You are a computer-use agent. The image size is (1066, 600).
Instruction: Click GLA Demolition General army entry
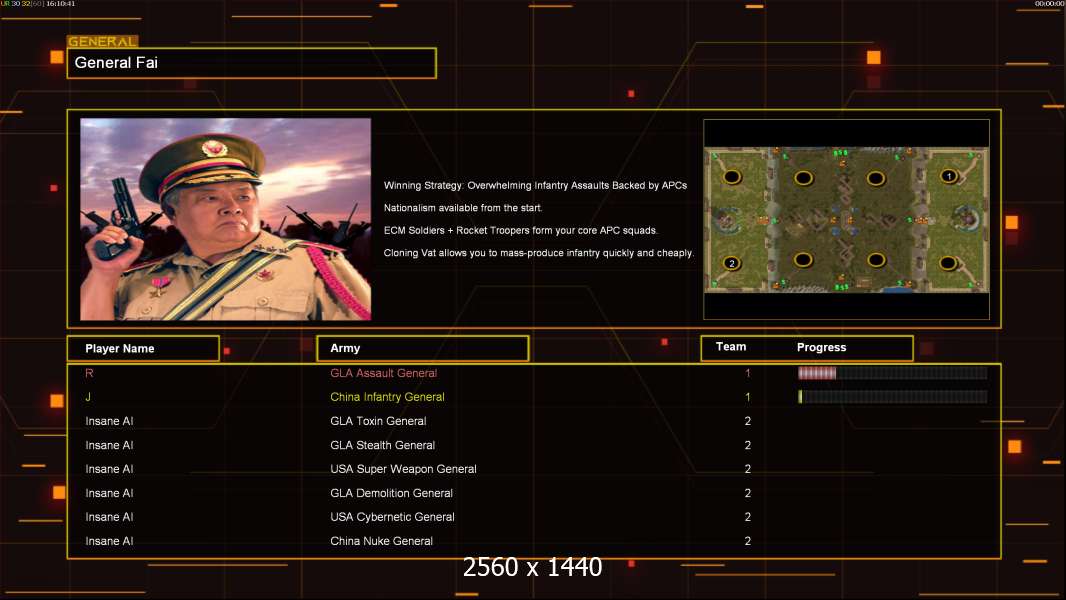click(x=392, y=493)
